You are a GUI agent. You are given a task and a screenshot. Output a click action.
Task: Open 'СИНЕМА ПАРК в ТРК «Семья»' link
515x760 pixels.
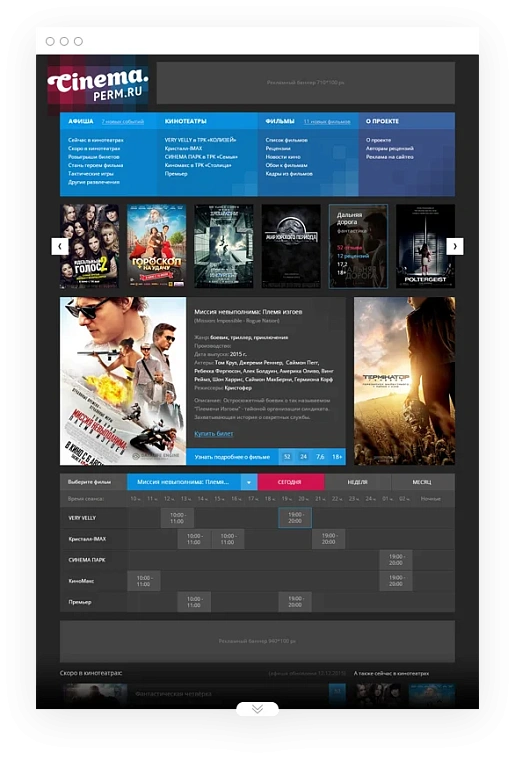[x=201, y=157]
